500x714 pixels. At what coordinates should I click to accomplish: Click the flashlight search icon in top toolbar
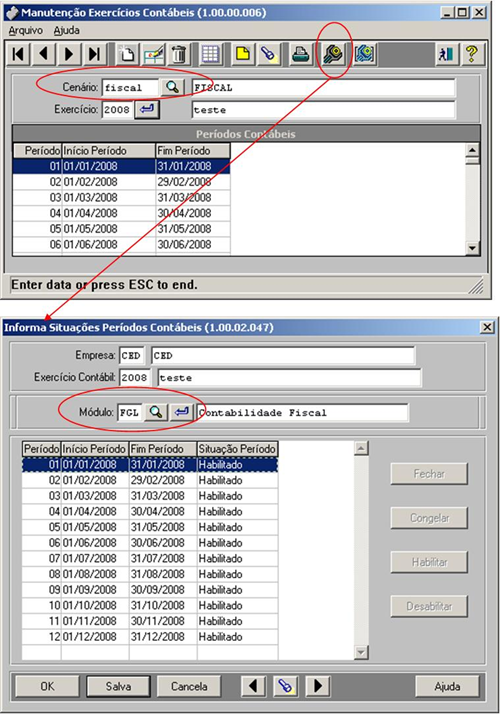pos(269,54)
